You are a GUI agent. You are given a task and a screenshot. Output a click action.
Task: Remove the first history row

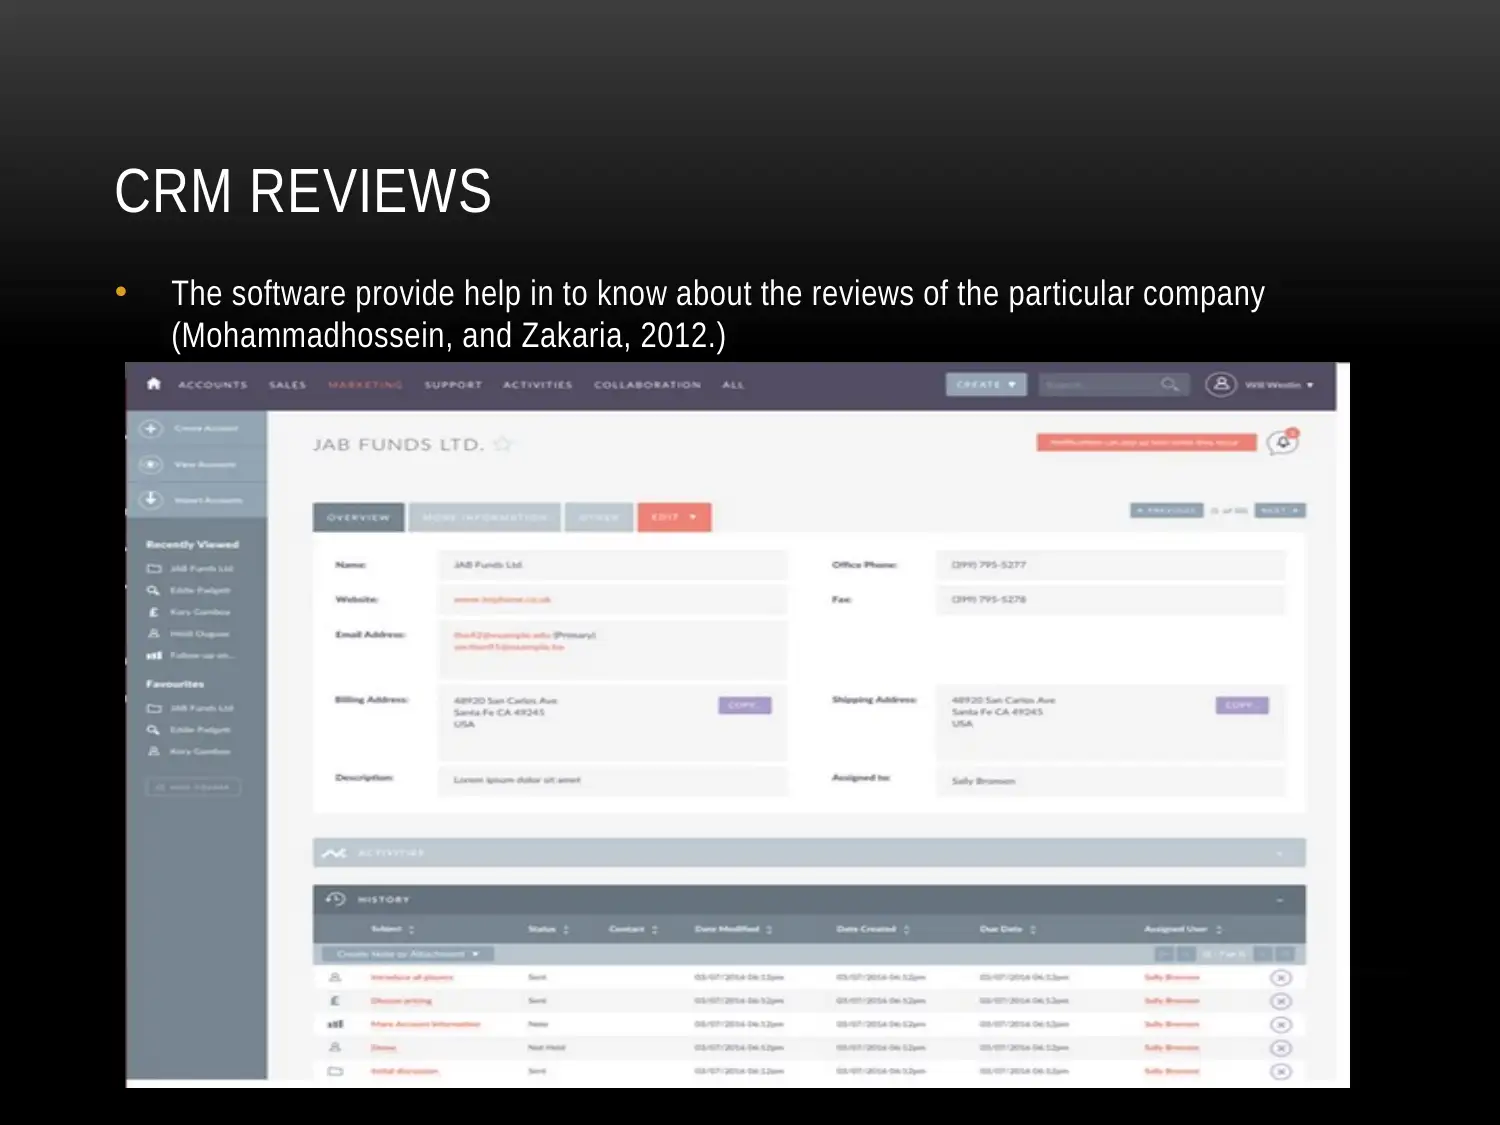coord(1281,978)
